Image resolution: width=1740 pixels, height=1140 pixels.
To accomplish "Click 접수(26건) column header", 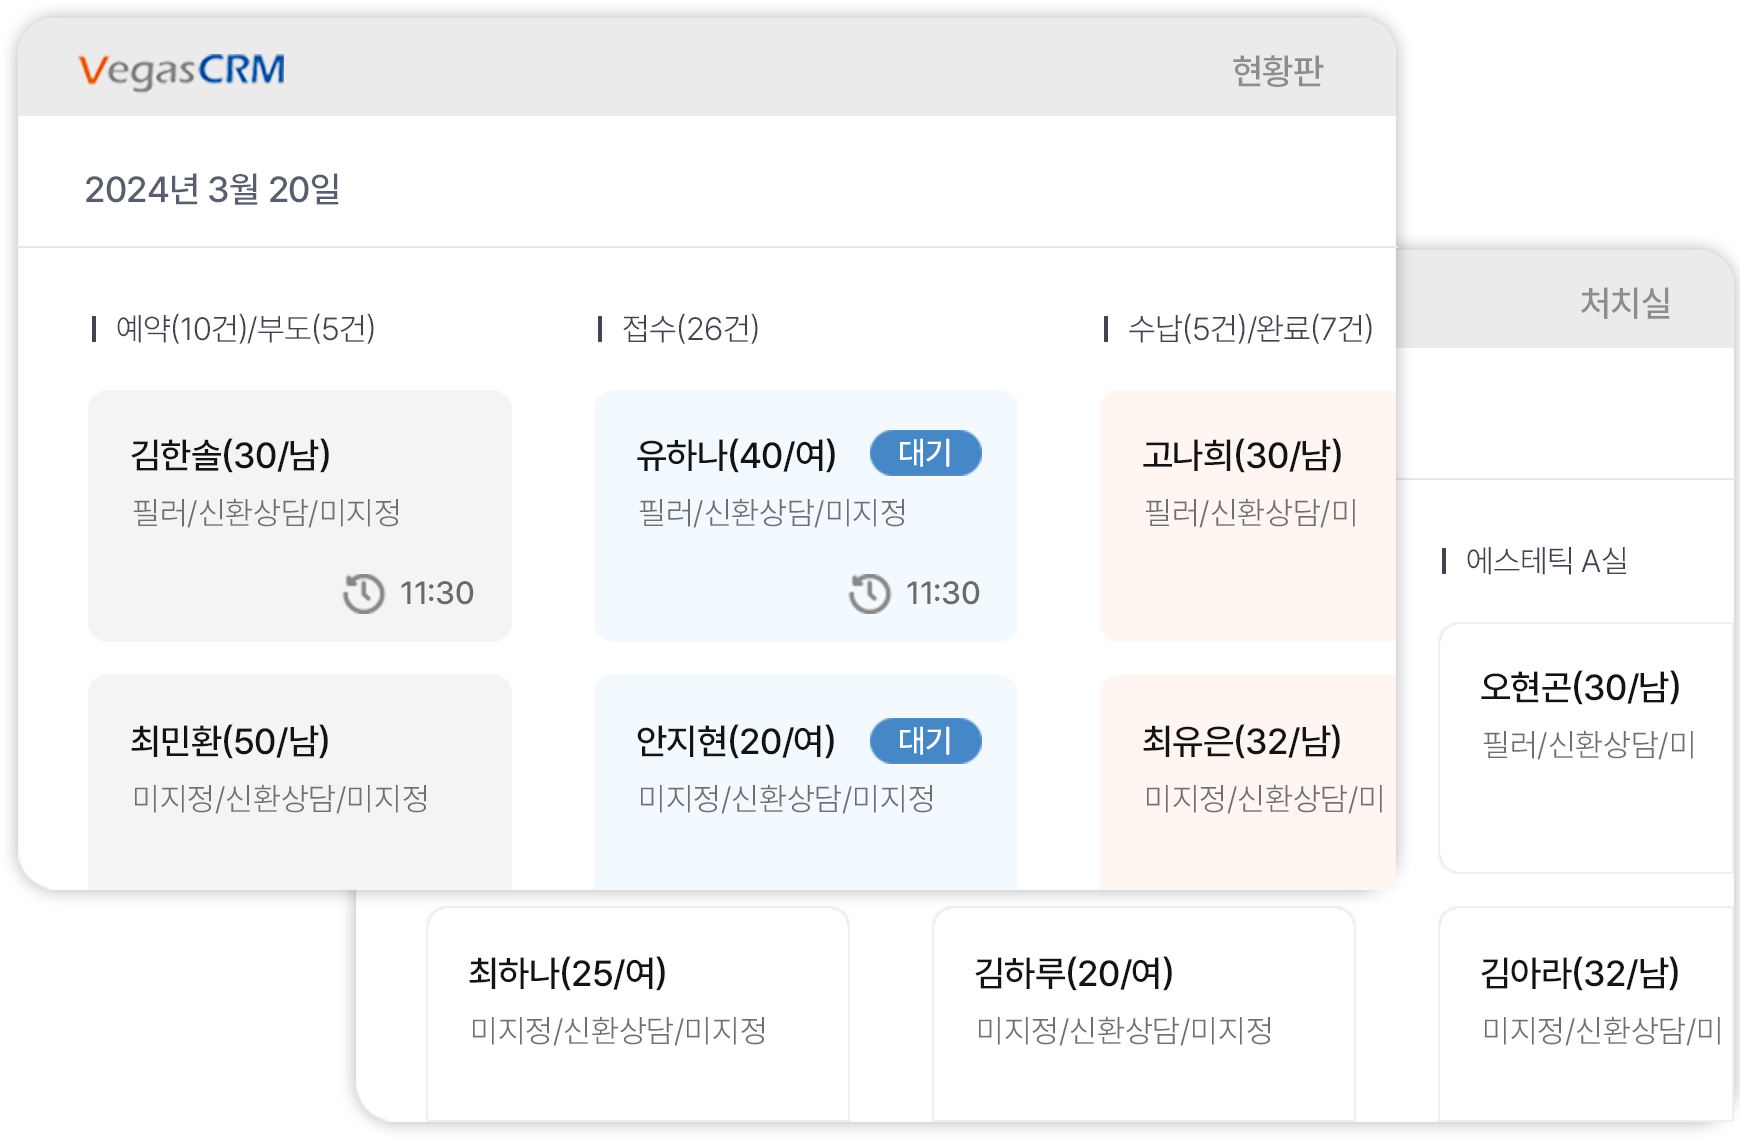I will [x=690, y=328].
